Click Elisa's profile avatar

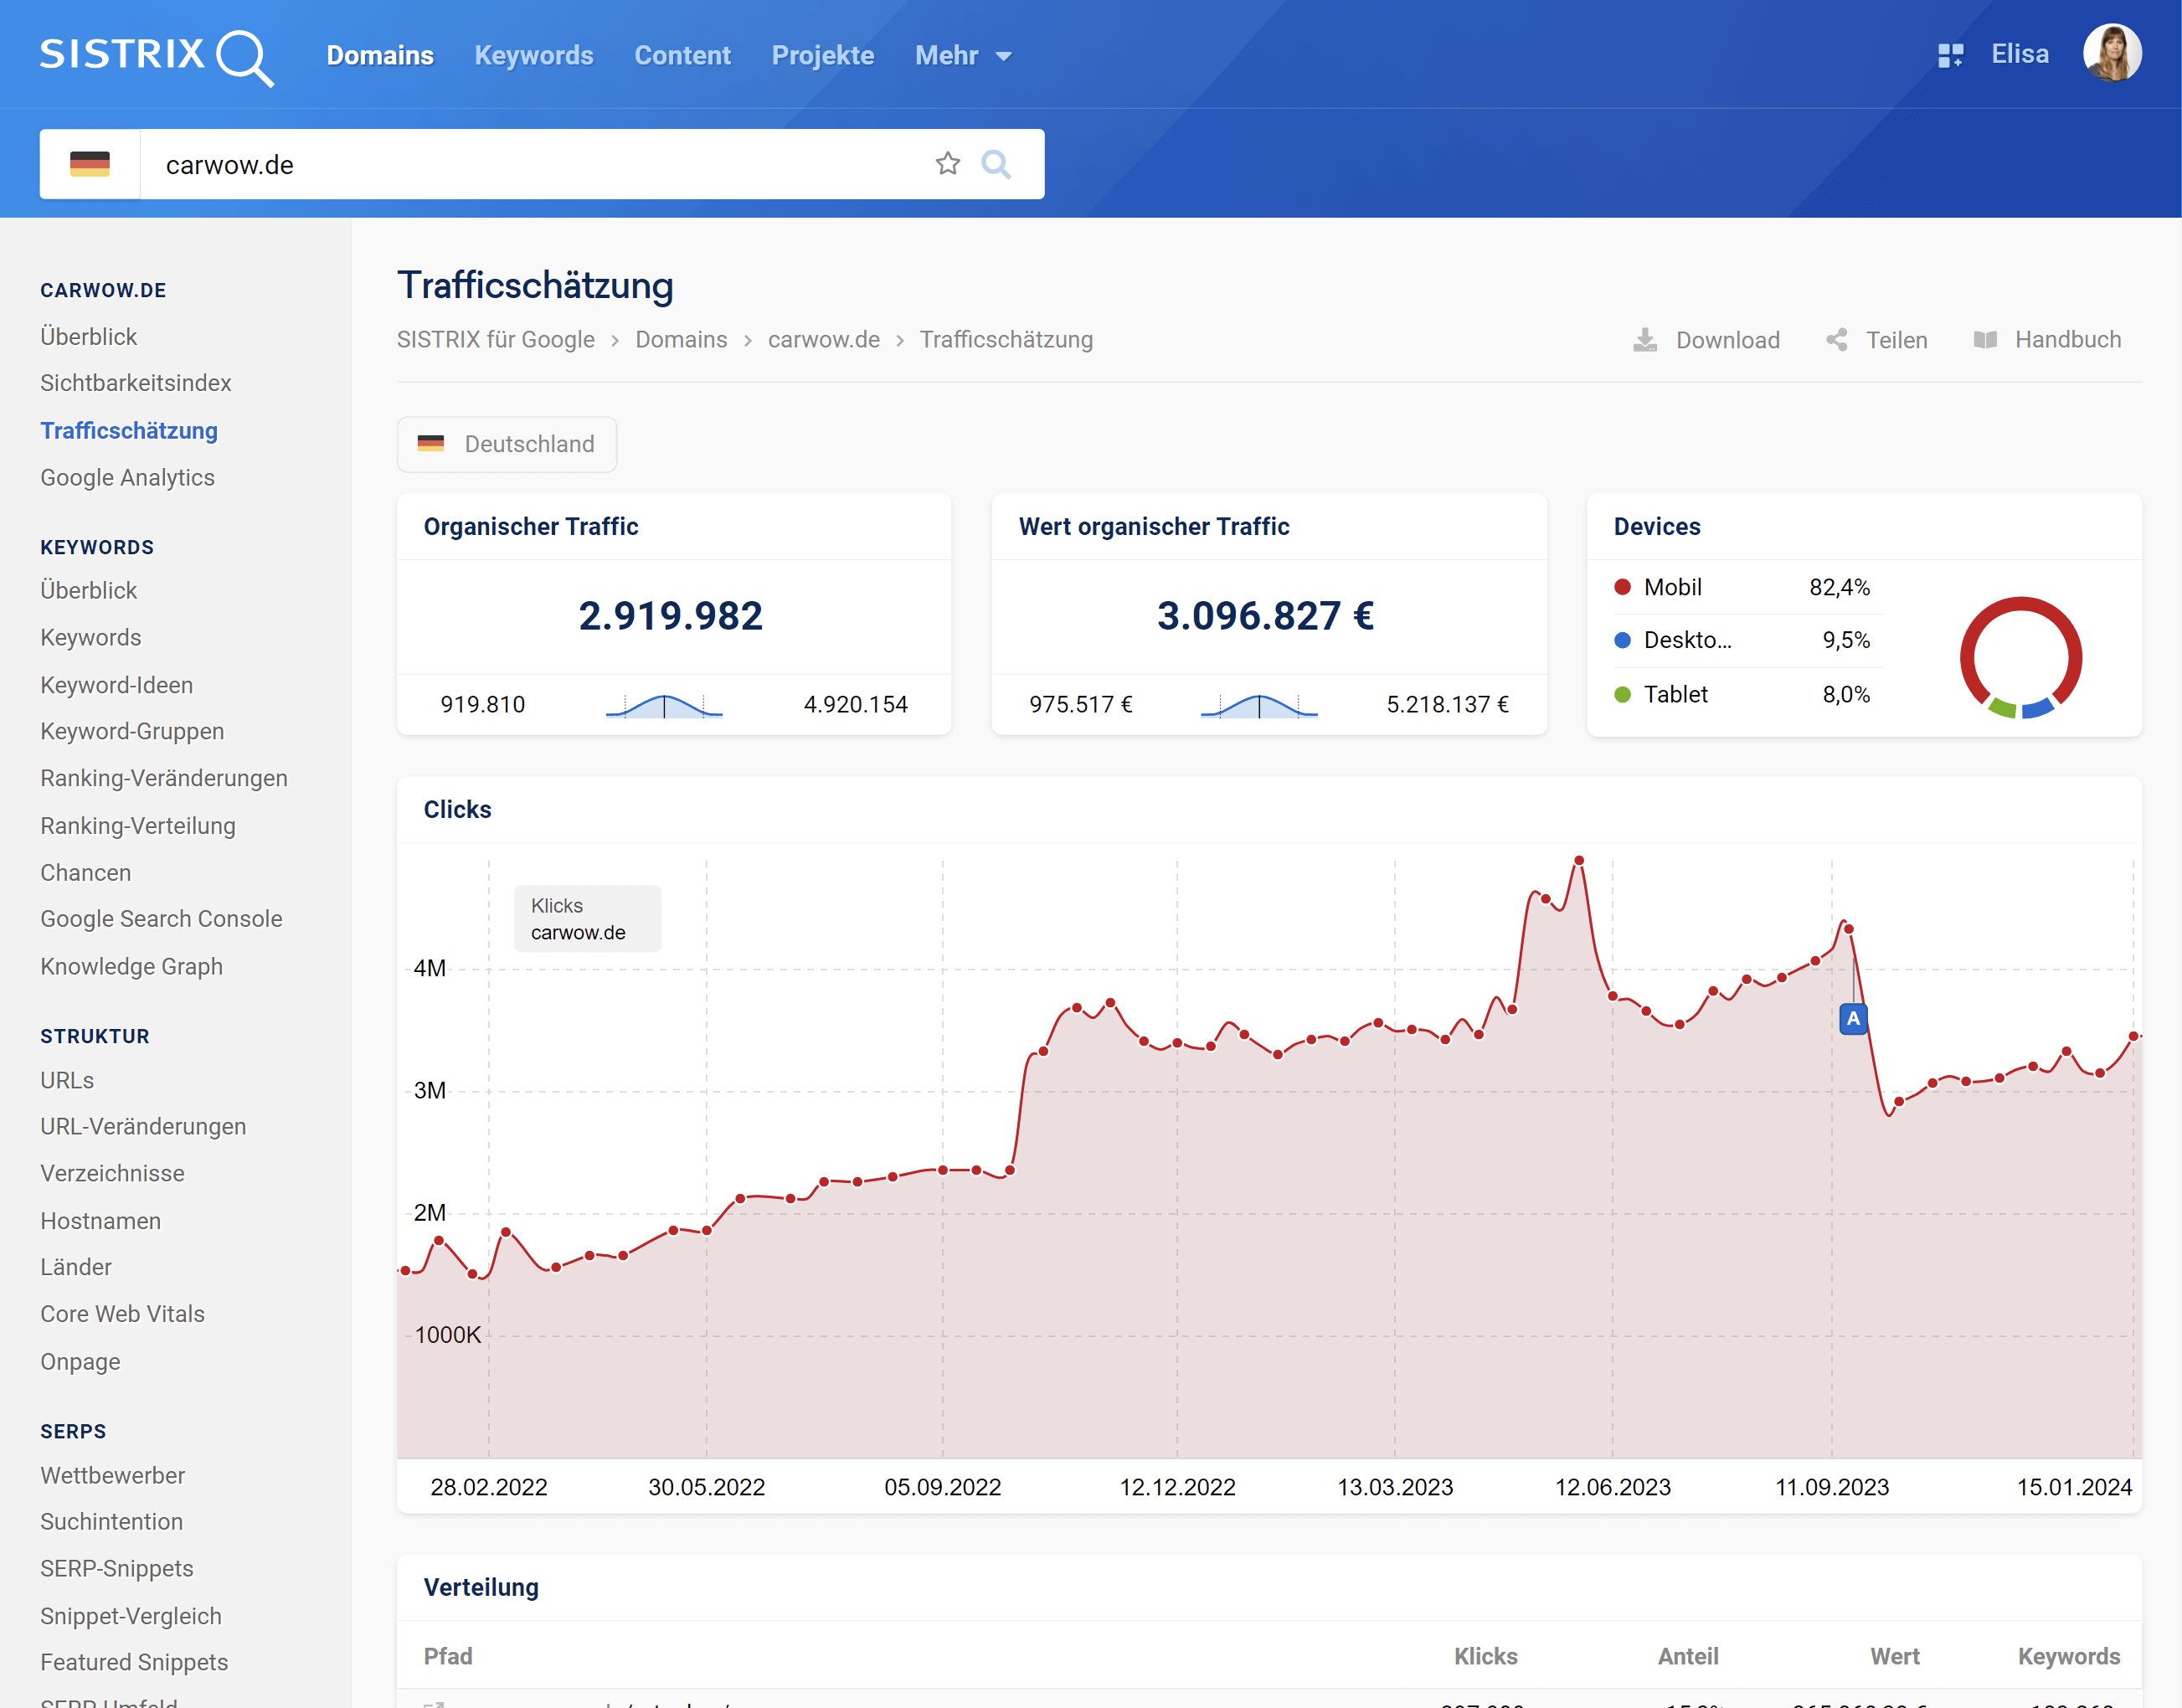point(2111,54)
